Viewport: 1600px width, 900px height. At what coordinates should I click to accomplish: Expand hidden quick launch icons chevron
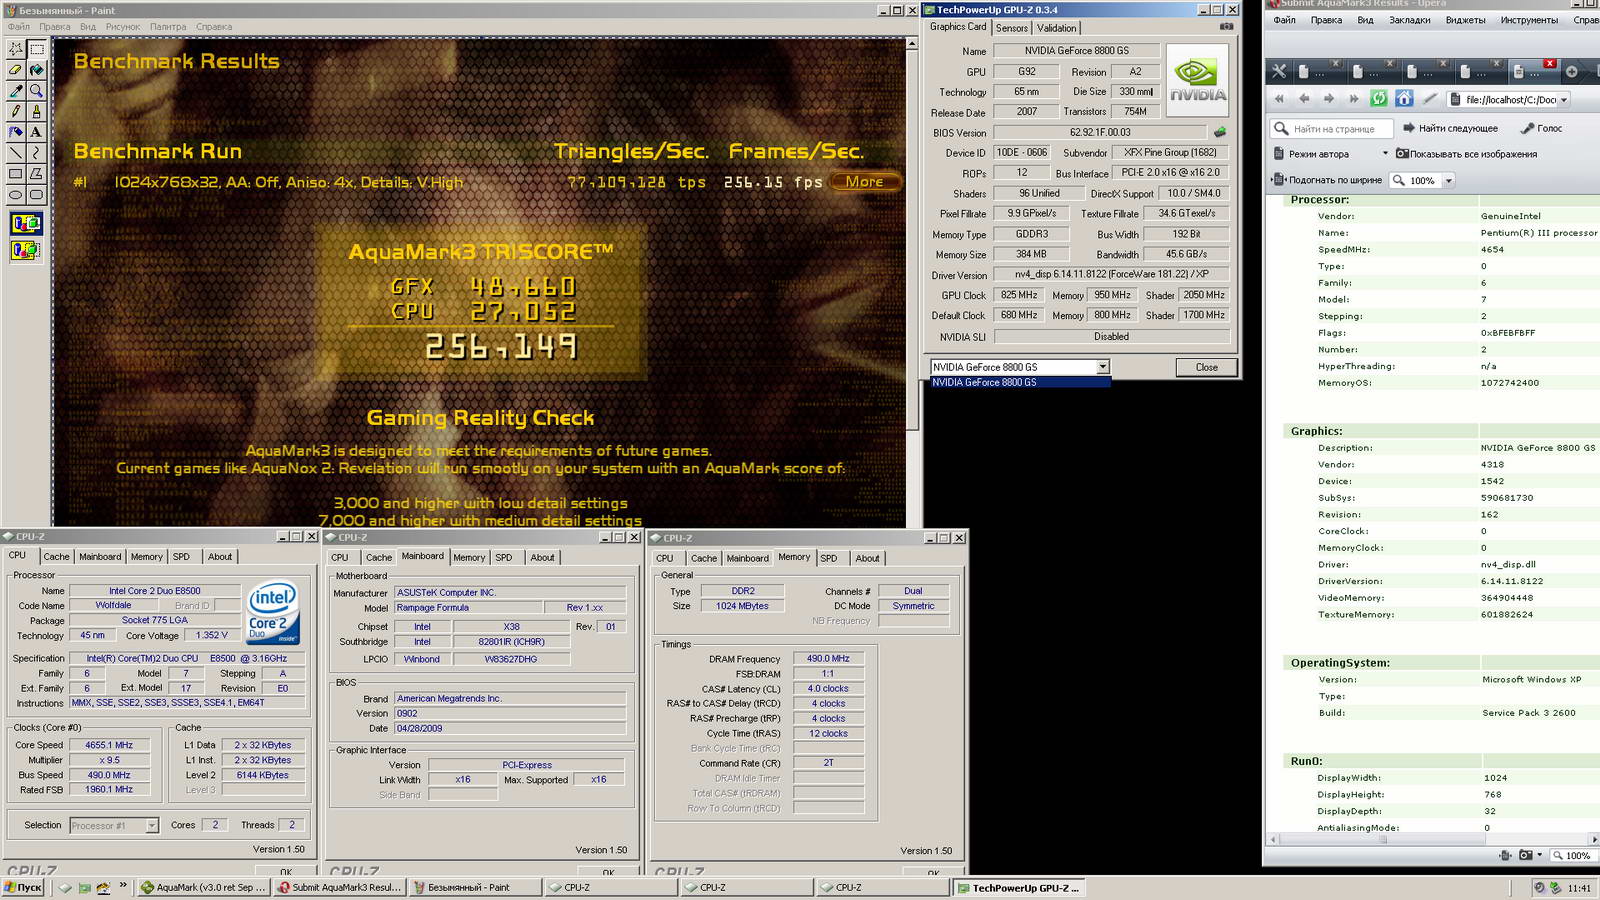123,886
